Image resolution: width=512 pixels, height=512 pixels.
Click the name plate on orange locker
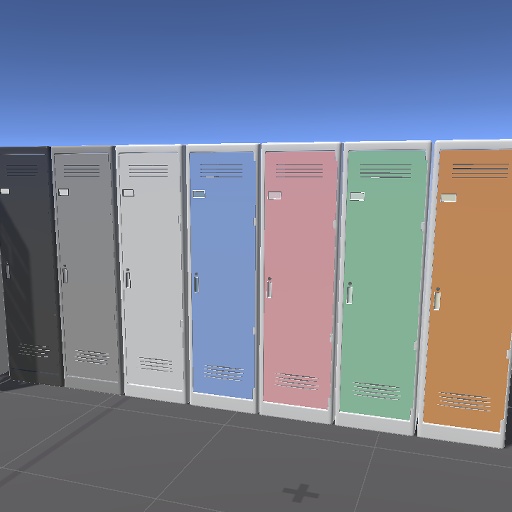449,198
